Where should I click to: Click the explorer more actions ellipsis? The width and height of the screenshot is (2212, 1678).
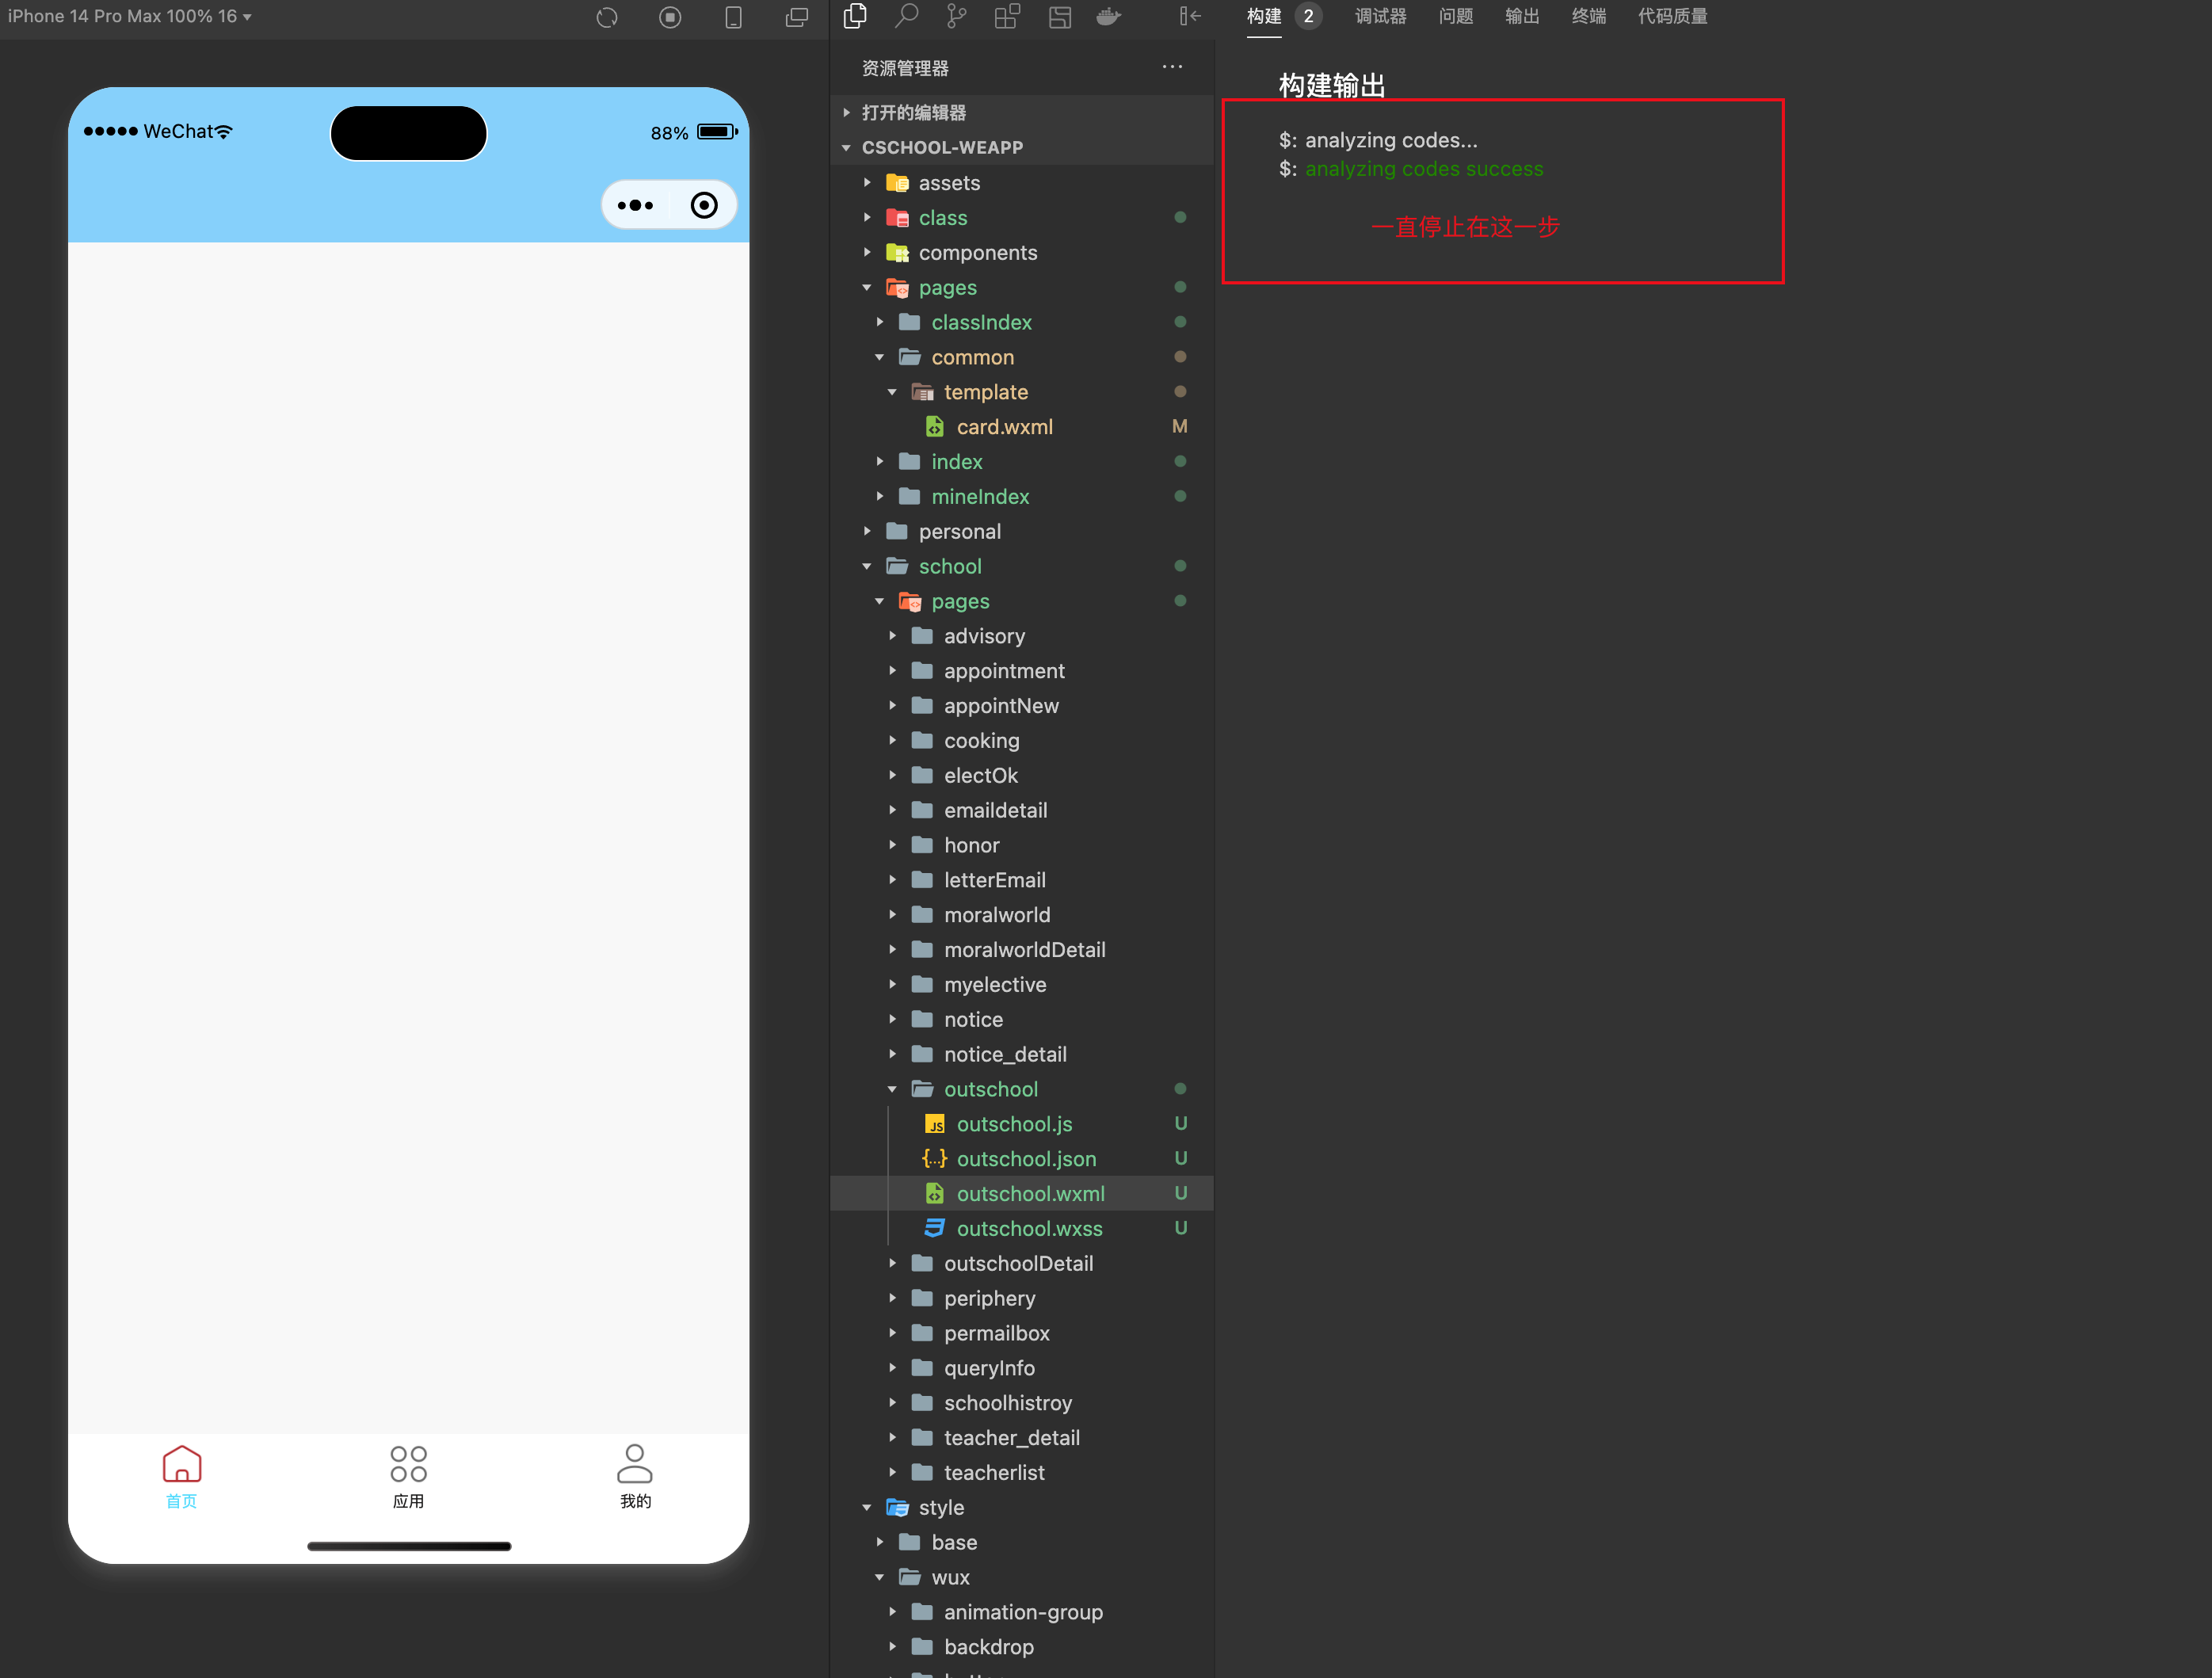pyautogui.click(x=1172, y=67)
